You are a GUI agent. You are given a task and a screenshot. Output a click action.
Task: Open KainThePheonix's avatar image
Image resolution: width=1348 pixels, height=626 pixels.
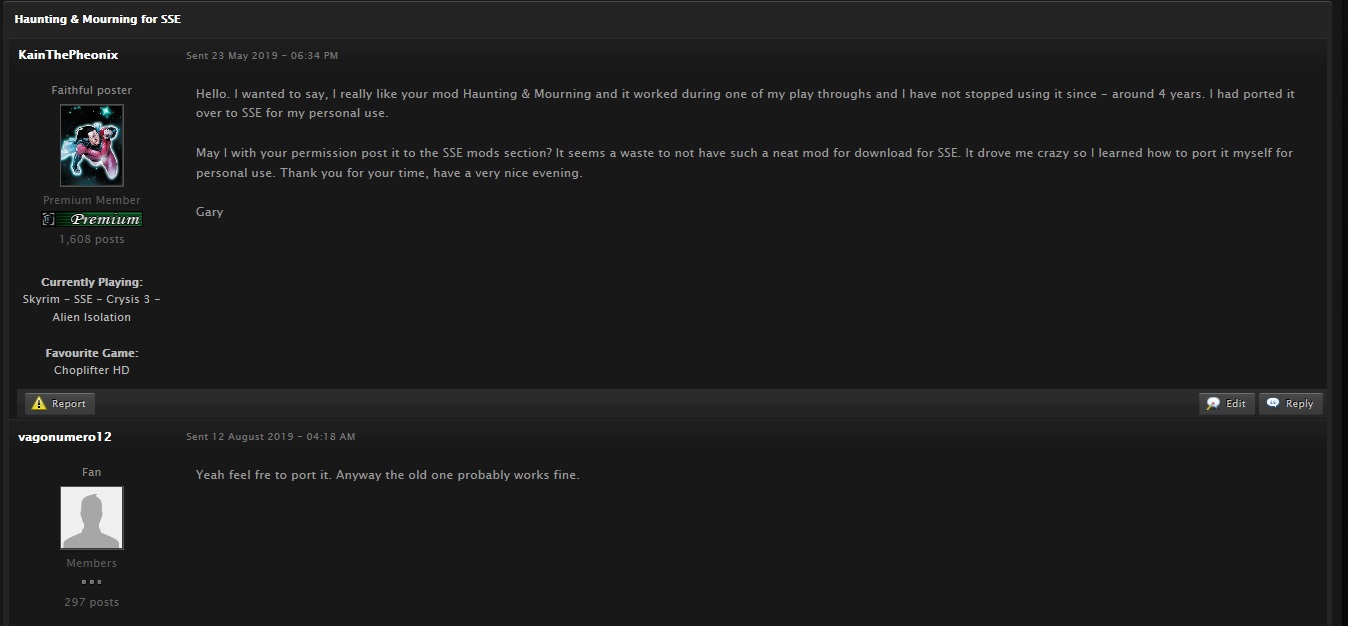(x=92, y=145)
